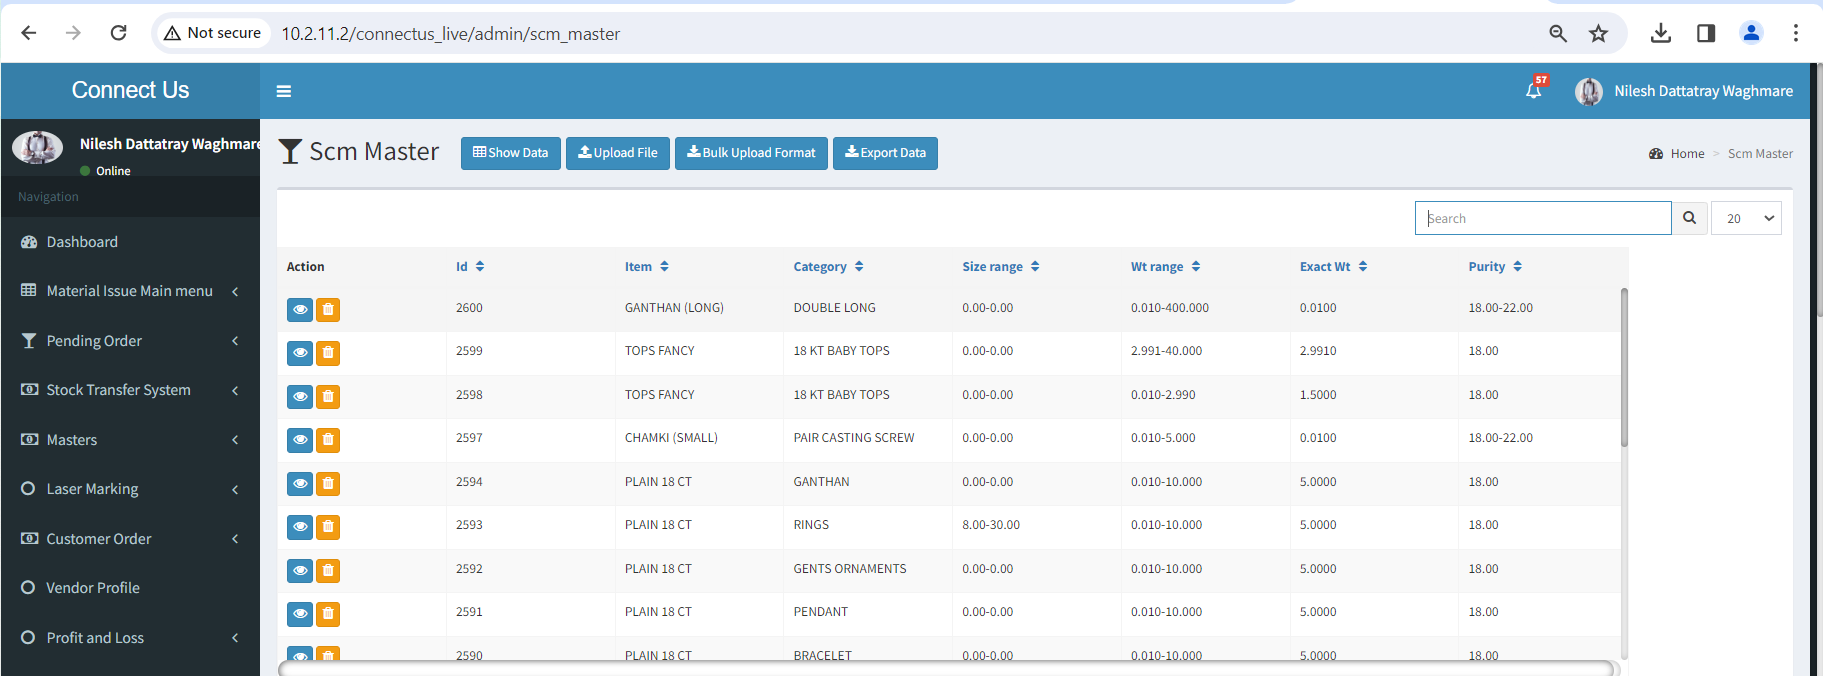The height and width of the screenshot is (676, 1823).
Task: Open browser side panel icon
Action: coord(1706,33)
